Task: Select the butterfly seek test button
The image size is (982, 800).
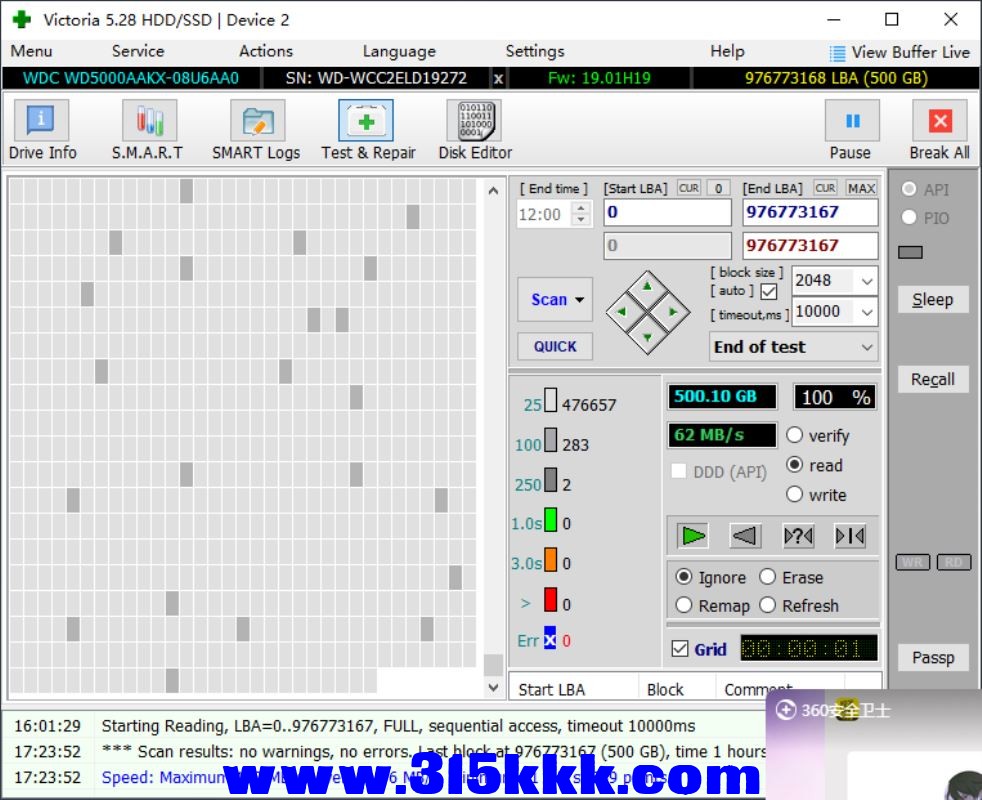Action: tap(850, 536)
